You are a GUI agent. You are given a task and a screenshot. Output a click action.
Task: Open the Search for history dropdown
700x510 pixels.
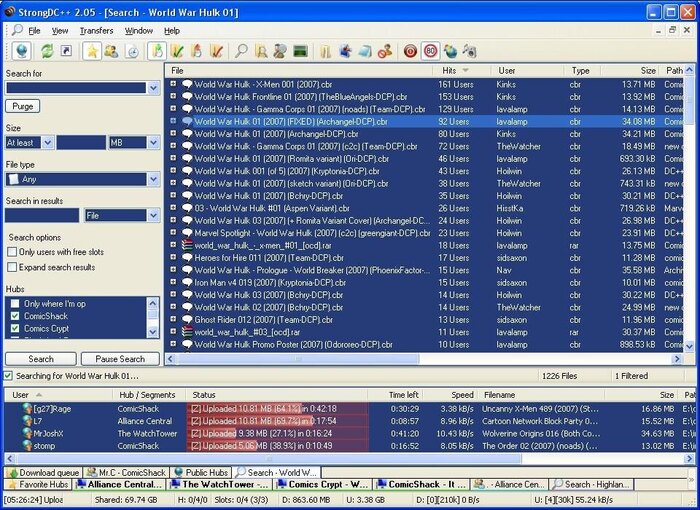pos(153,88)
